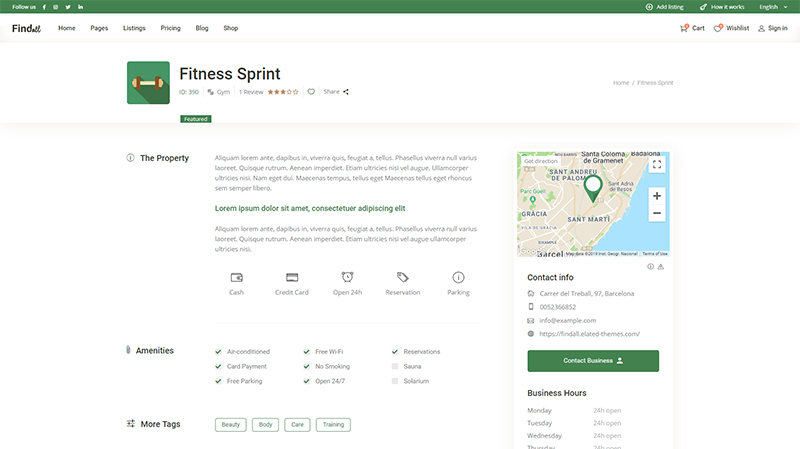Screen dimensions: 800x449
Task: Open the English language dropdown
Action: click(772, 7)
